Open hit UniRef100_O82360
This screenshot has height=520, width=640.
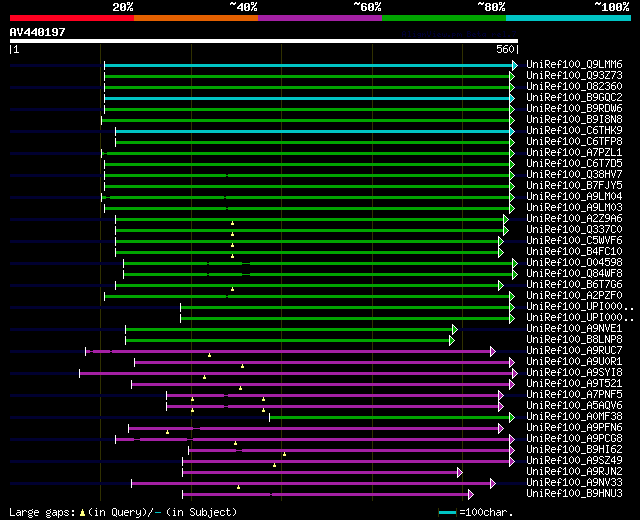574,87
